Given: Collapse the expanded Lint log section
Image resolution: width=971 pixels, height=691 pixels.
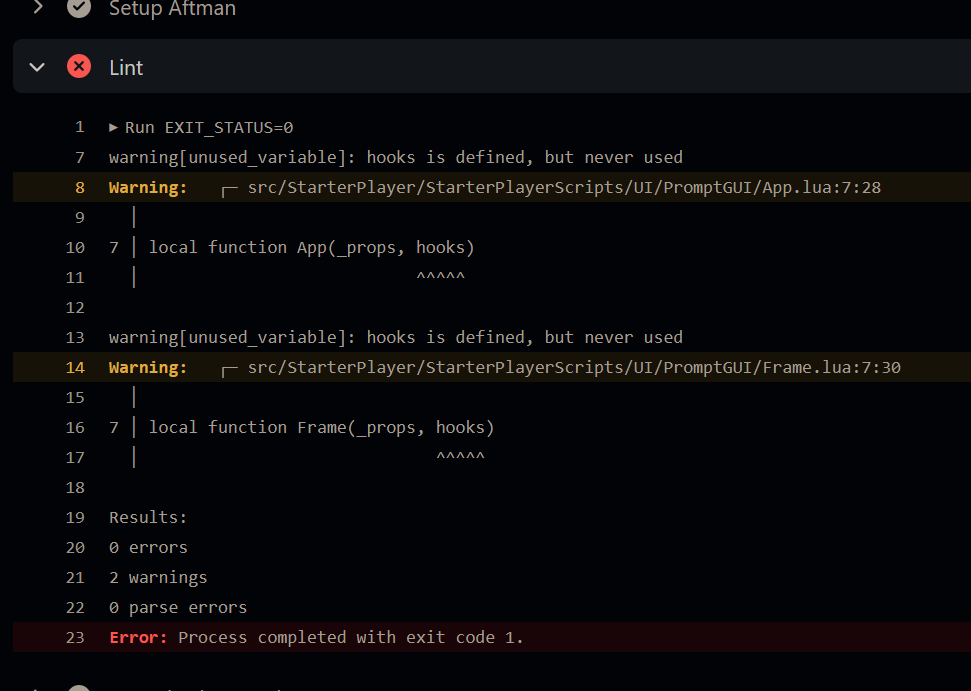Looking at the screenshot, I should click(36, 67).
